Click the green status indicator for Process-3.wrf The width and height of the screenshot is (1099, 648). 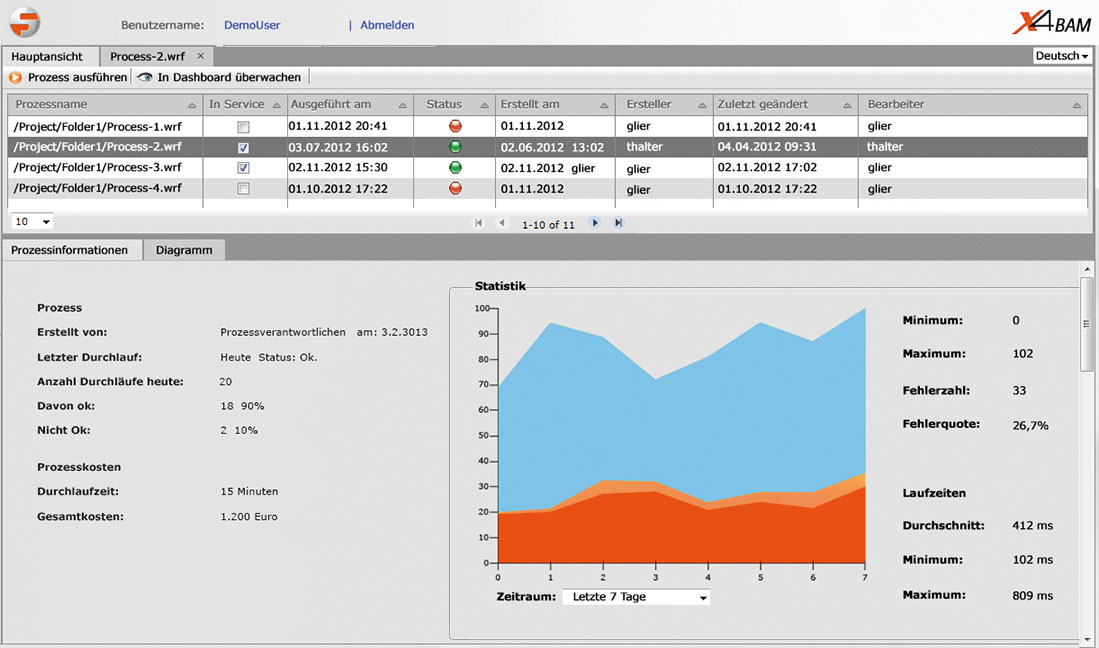(456, 167)
